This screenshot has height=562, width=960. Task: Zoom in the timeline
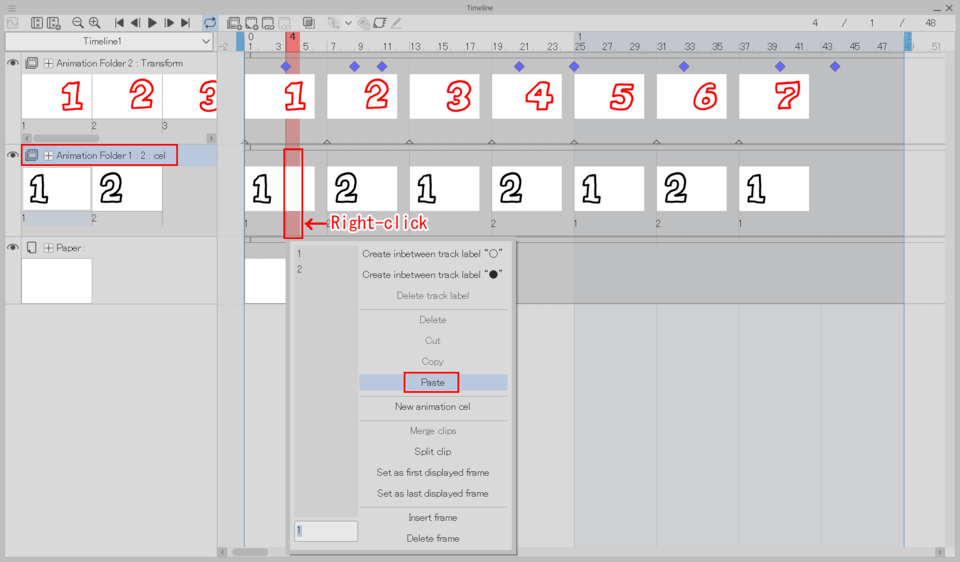[x=94, y=23]
